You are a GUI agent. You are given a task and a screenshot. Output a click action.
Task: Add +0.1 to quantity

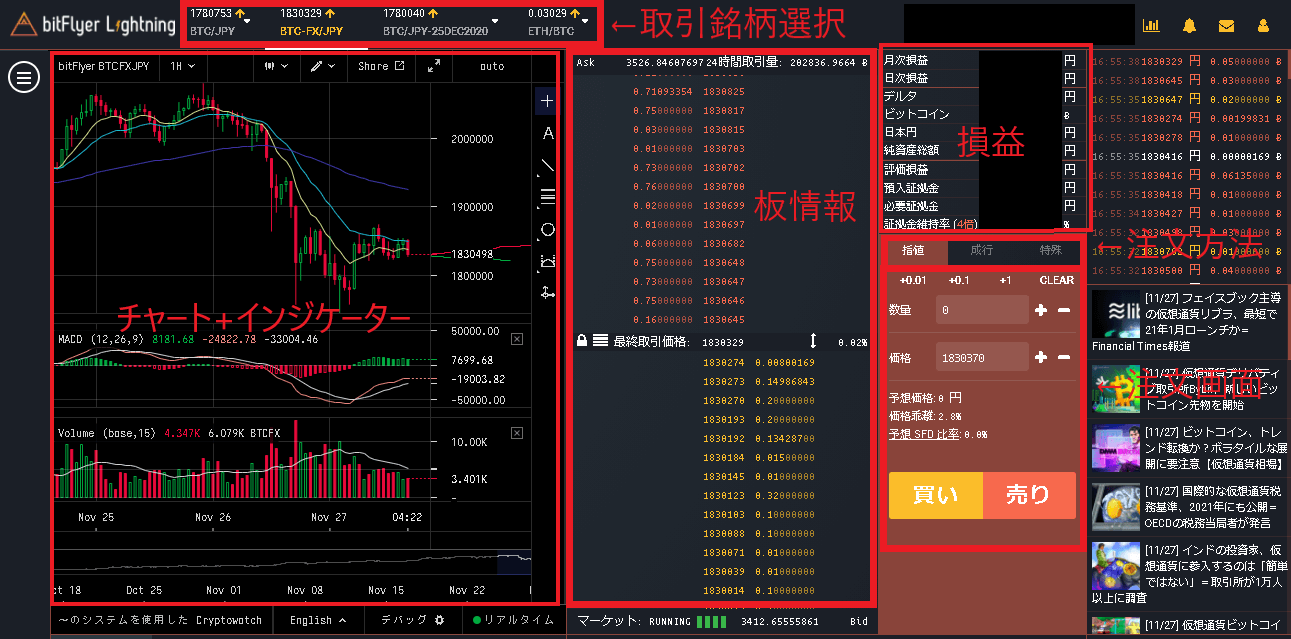click(x=959, y=280)
